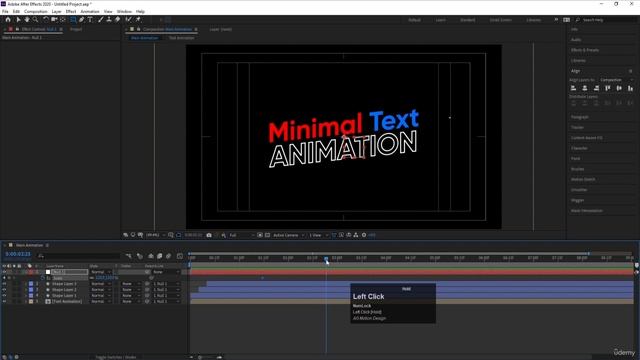Open the Effect menu

click(71, 11)
